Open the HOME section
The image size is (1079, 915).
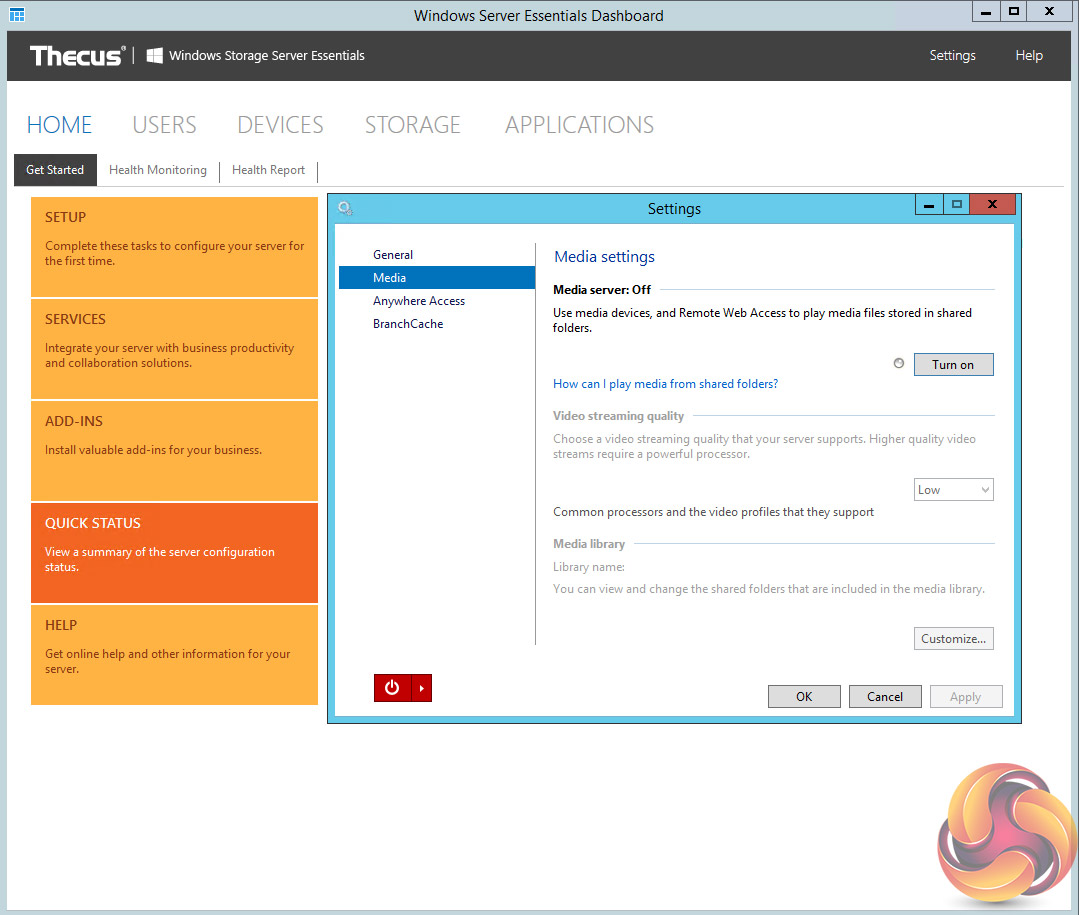(59, 125)
